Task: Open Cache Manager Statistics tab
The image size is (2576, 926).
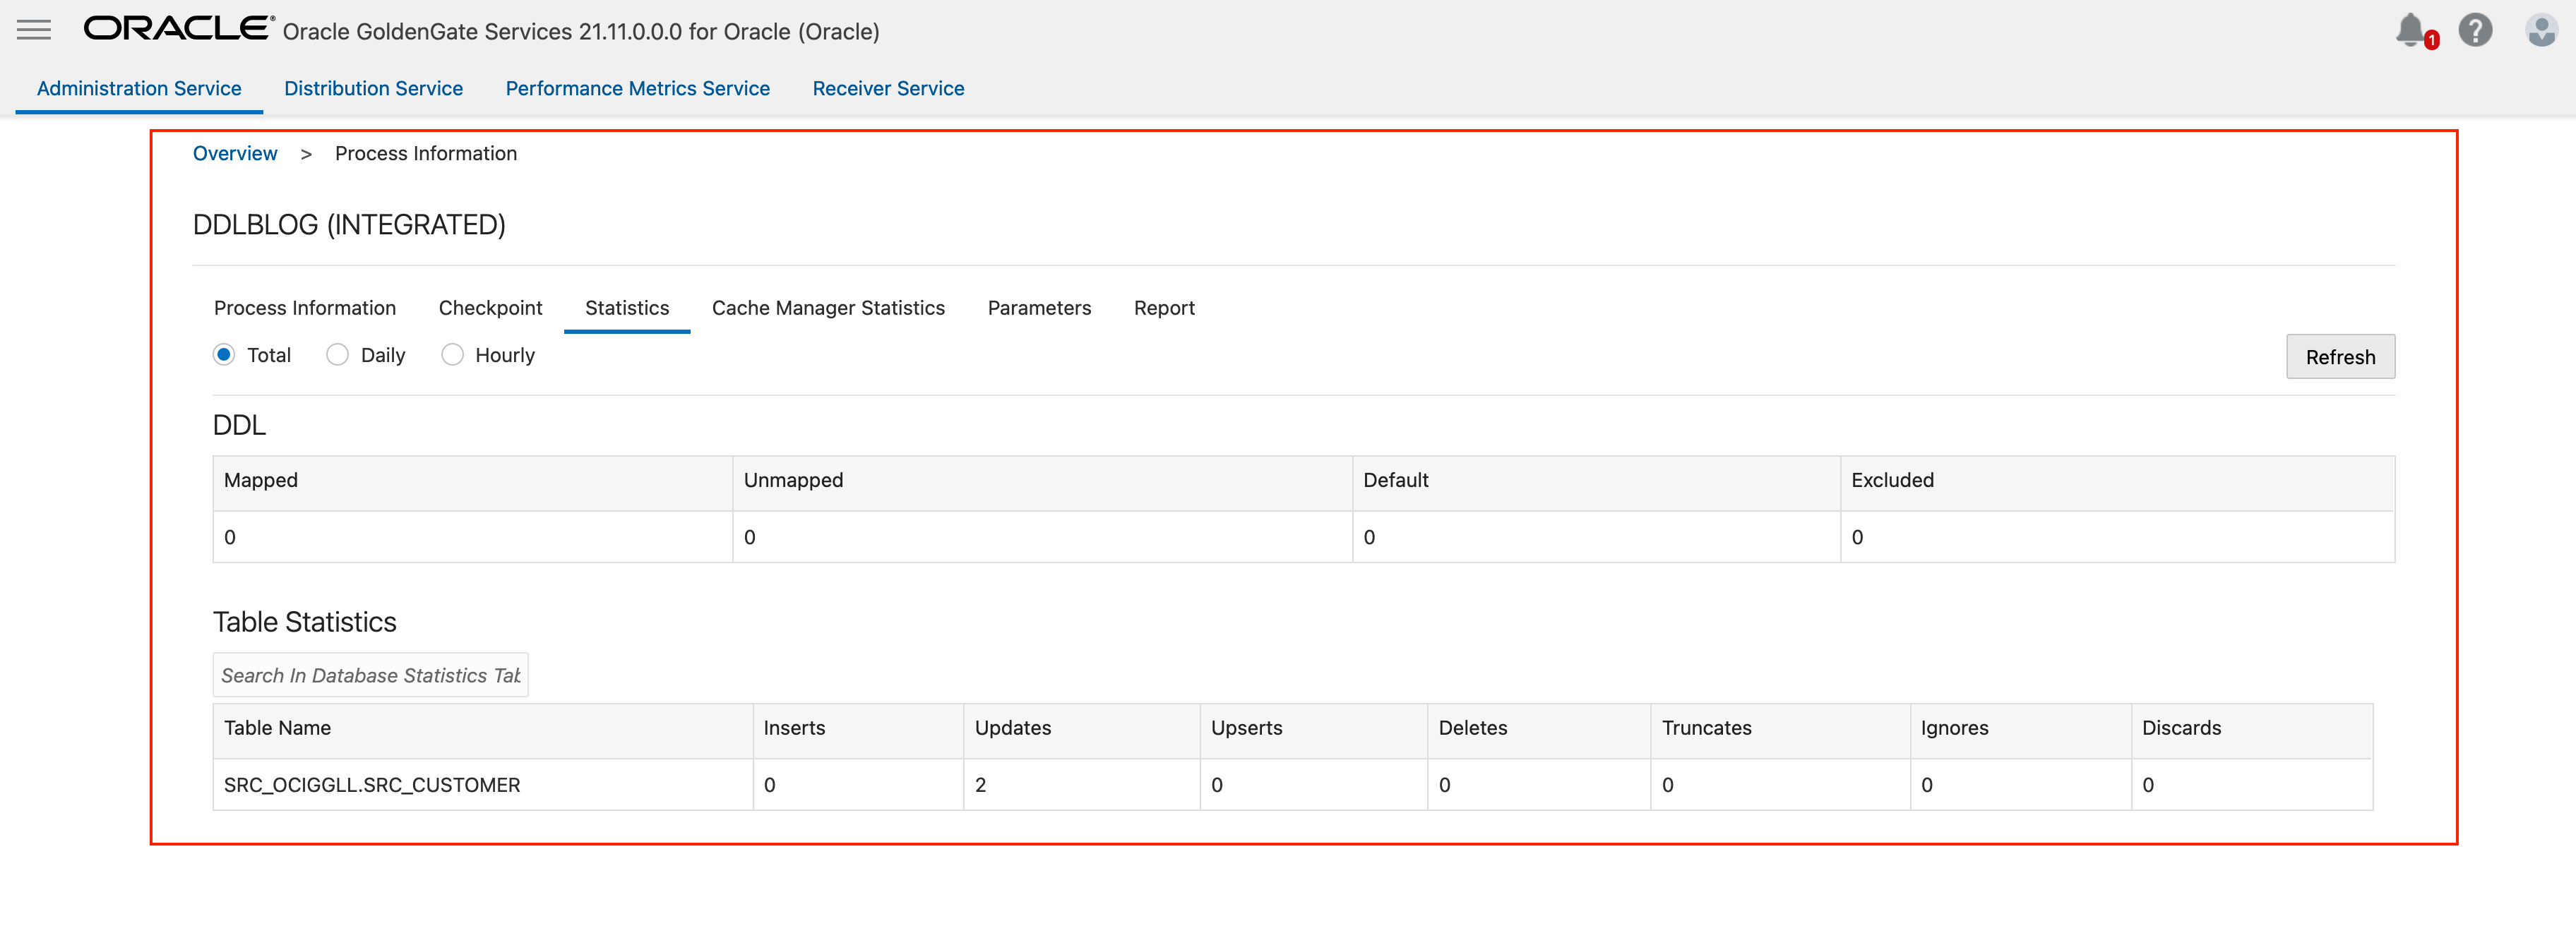Action: click(x=828, y=308)
